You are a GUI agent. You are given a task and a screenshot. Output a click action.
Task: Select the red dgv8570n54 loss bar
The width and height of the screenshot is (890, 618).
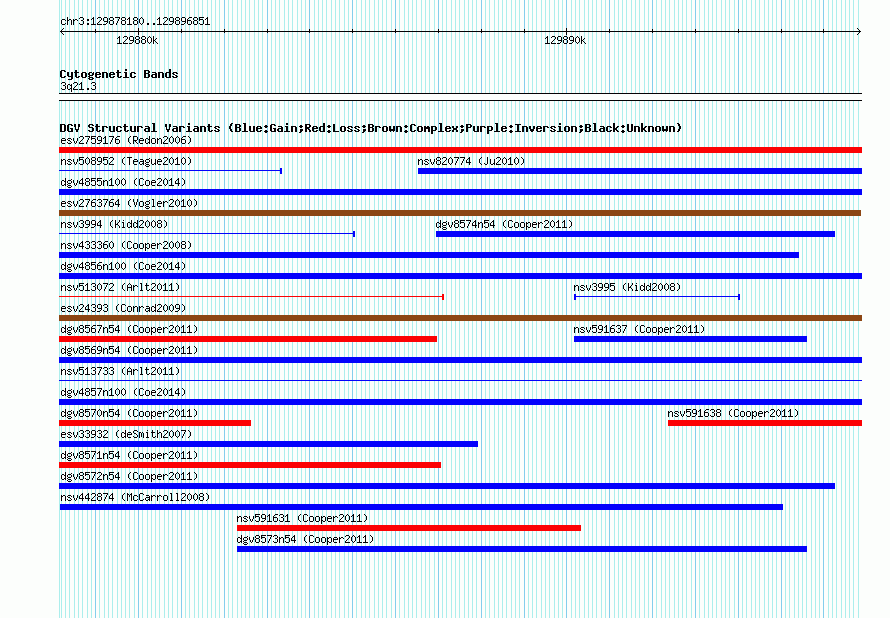155,423
